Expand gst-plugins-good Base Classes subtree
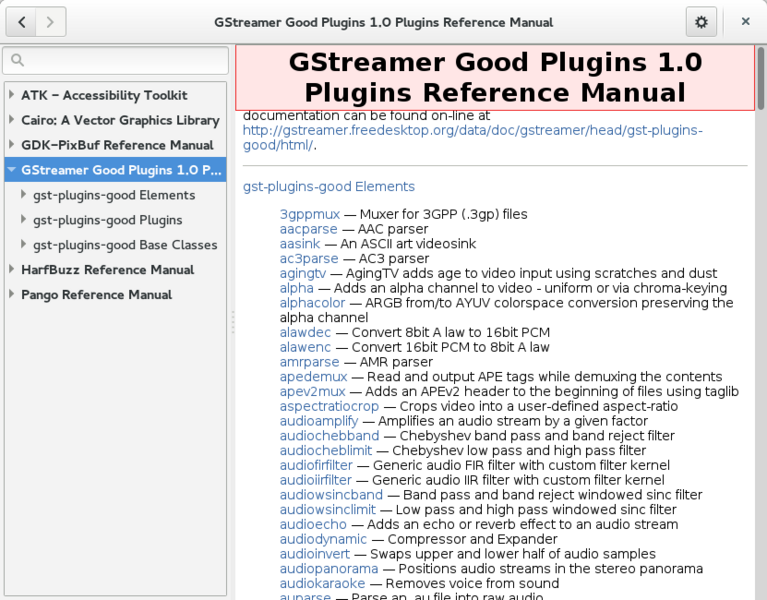 [x=23, y=244]
